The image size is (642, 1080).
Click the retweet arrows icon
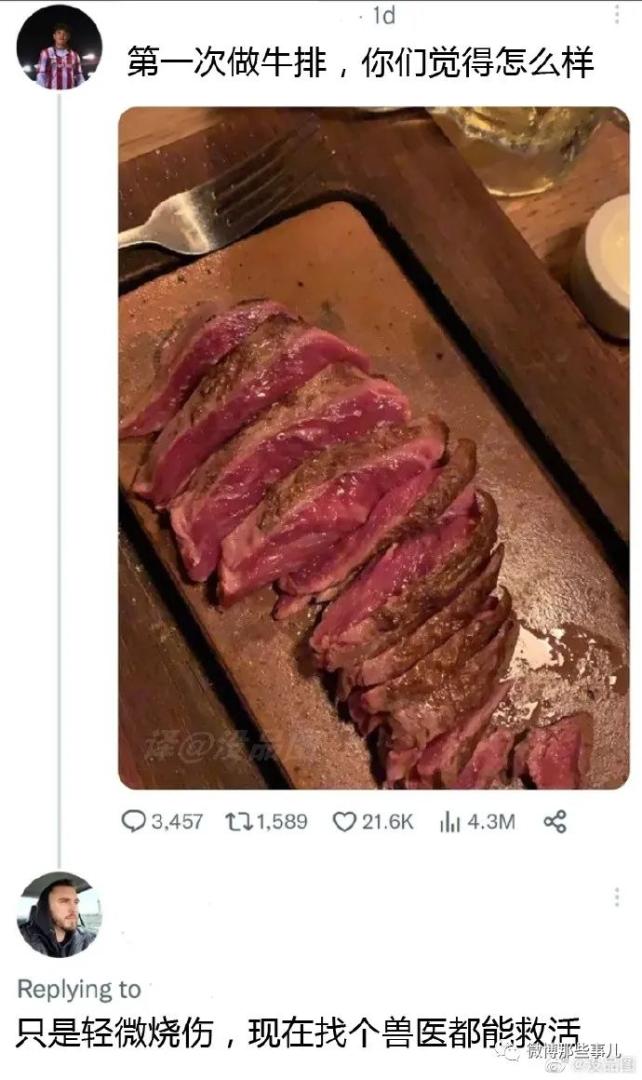pyautogui.click(x=239, y=821)
